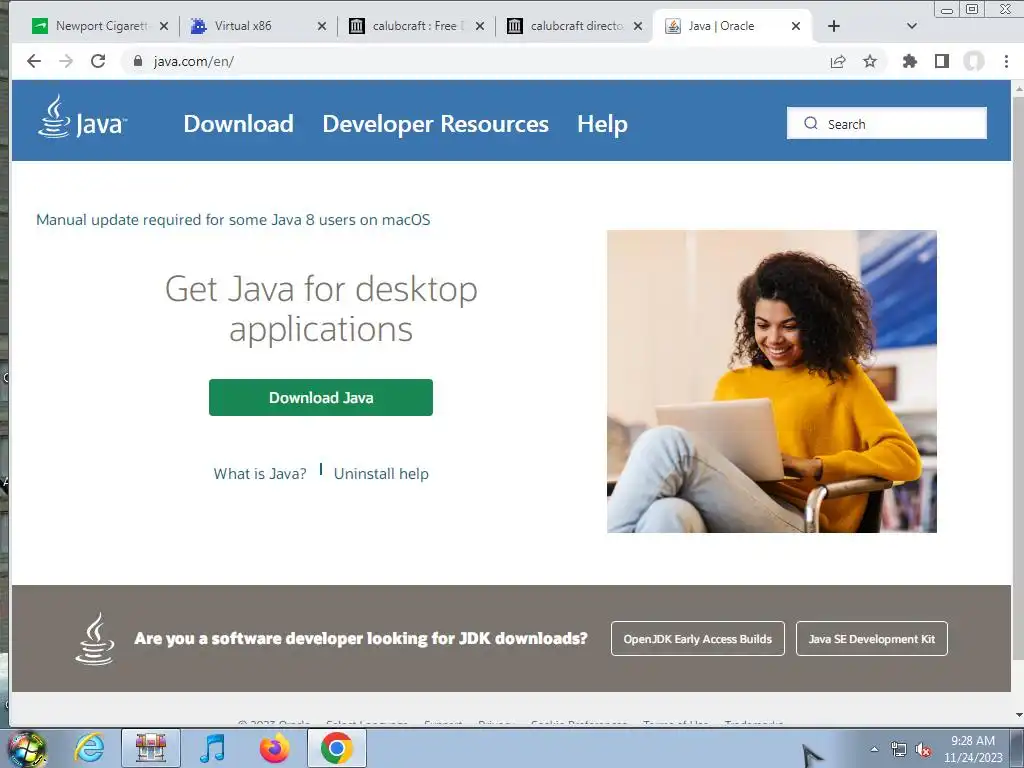Launch Internet Explorer from taskbar
Image resolution: width=1024 pixels, height=768 pixels.
(x=89, y=748)
